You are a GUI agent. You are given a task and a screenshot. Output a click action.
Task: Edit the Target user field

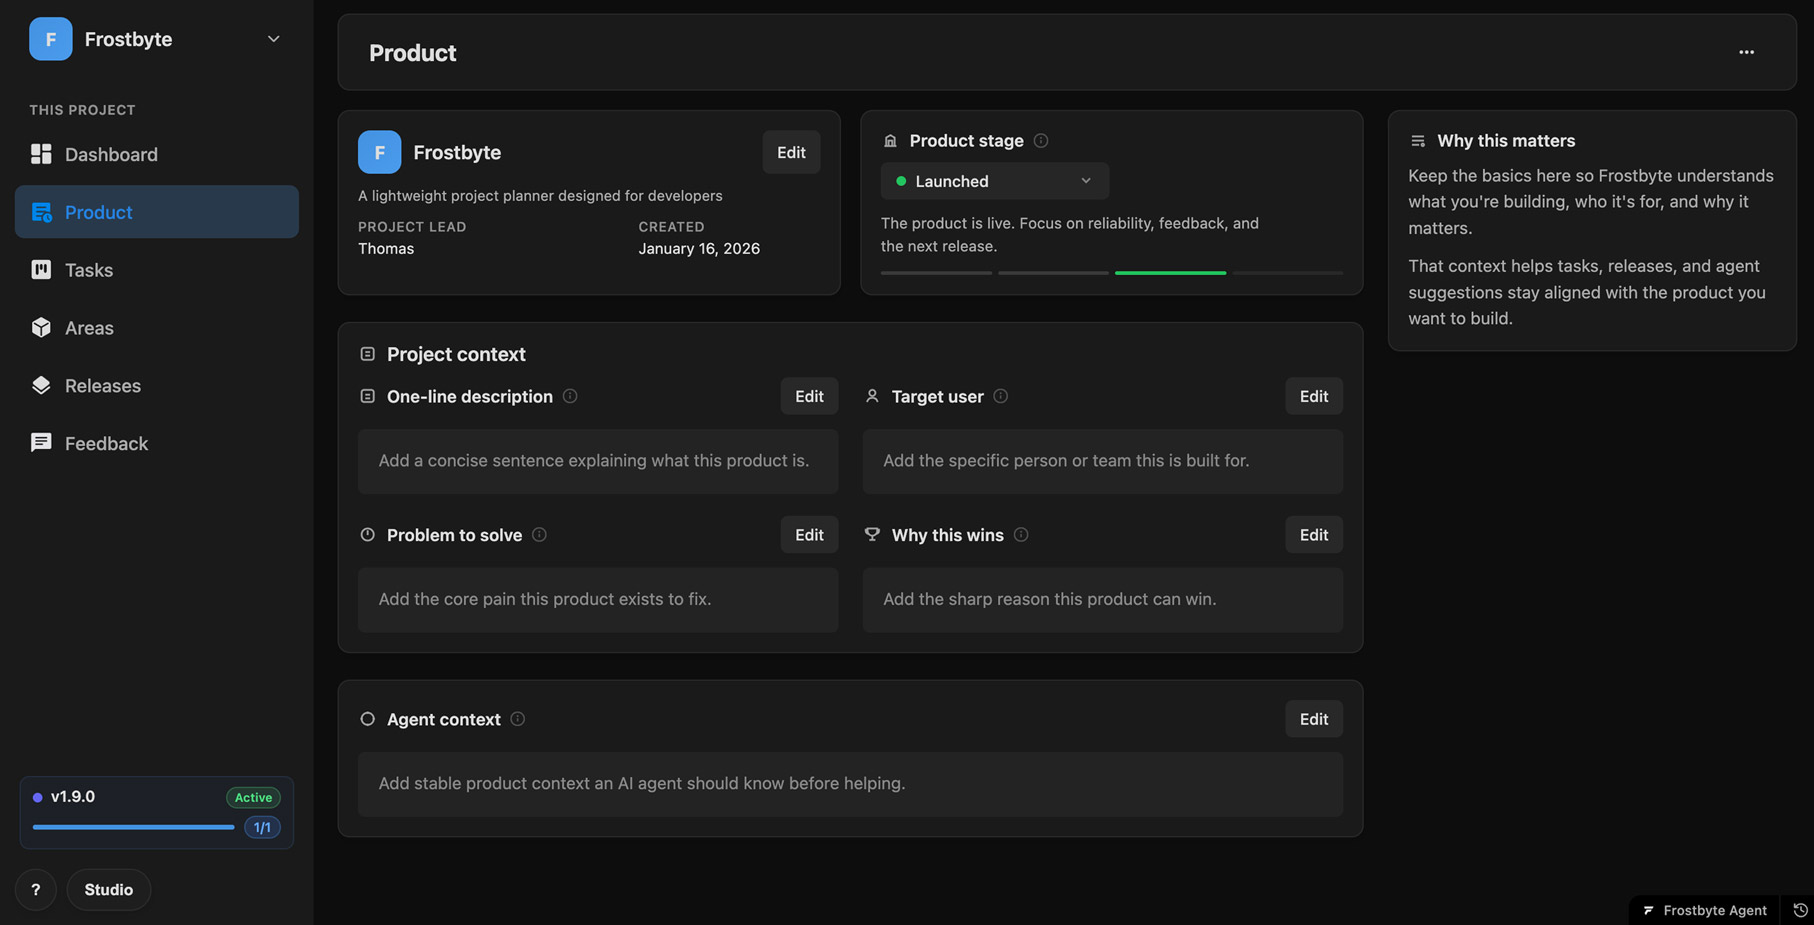coord(1313,396)
